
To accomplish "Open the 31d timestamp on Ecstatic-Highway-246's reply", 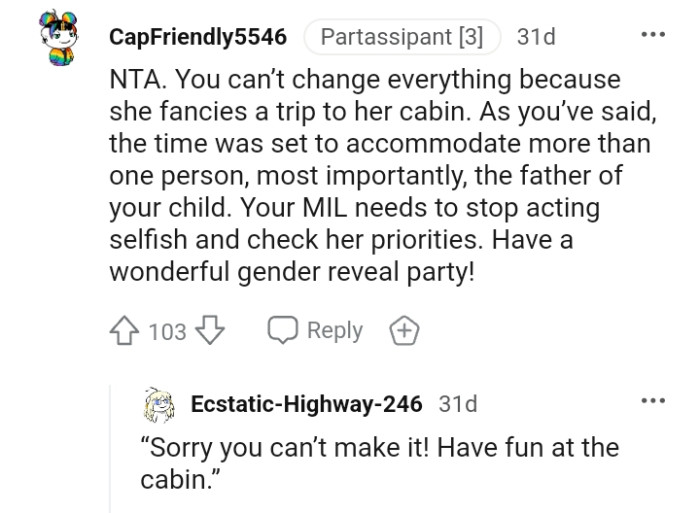I will pos(458,404).
